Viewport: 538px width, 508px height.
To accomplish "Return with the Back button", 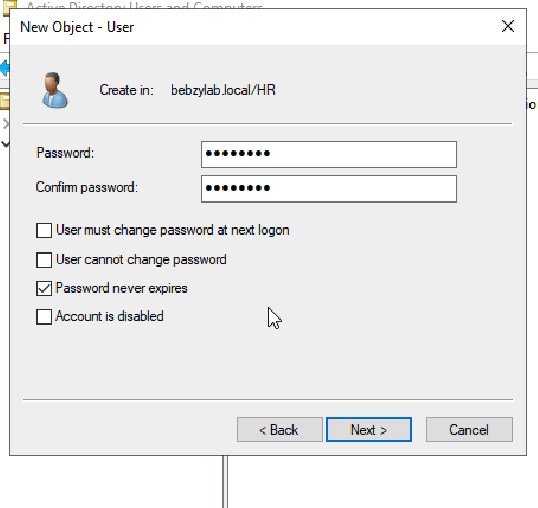I will coord(280,429).
